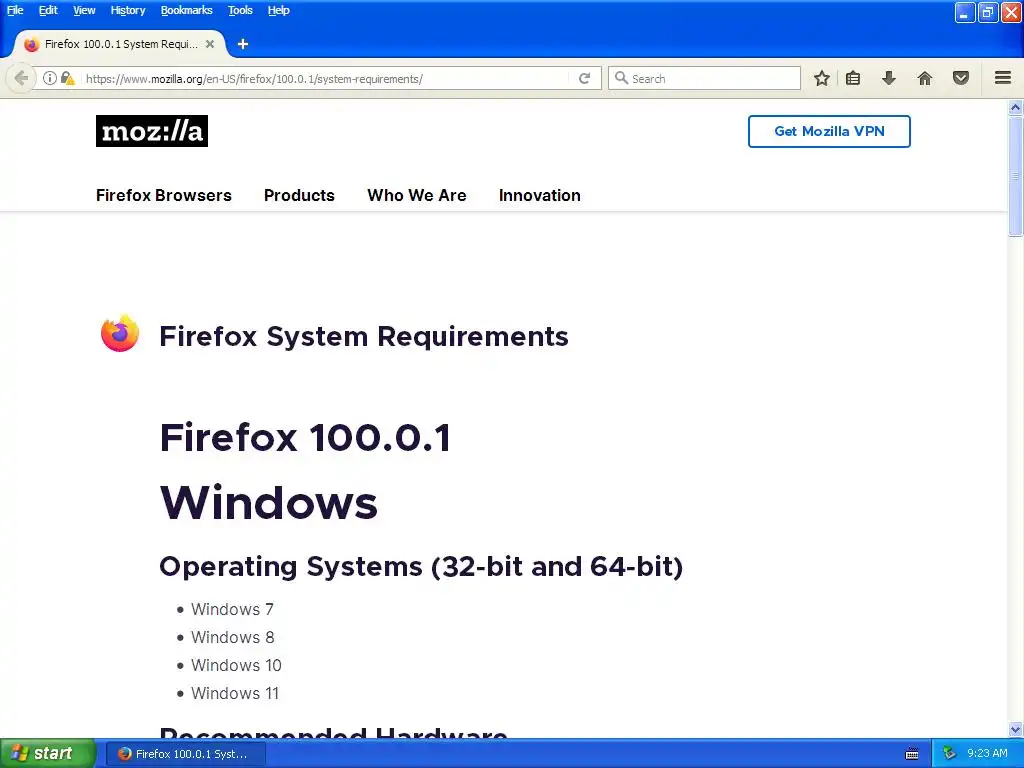Open a new tab with the plus button
Image resolution: width=1024 pixels, height=768 pixels.
243,44
